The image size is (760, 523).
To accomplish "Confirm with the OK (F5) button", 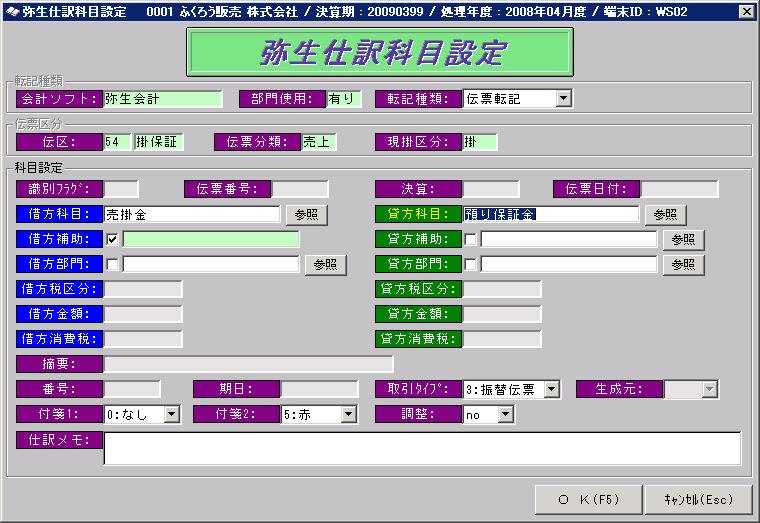I will point(588,499).
